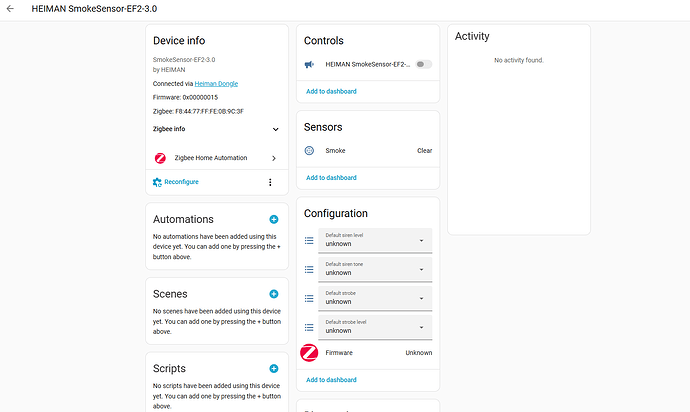
Task: Click the Zigbee icon beside Firmware
Action: [309, 353]
